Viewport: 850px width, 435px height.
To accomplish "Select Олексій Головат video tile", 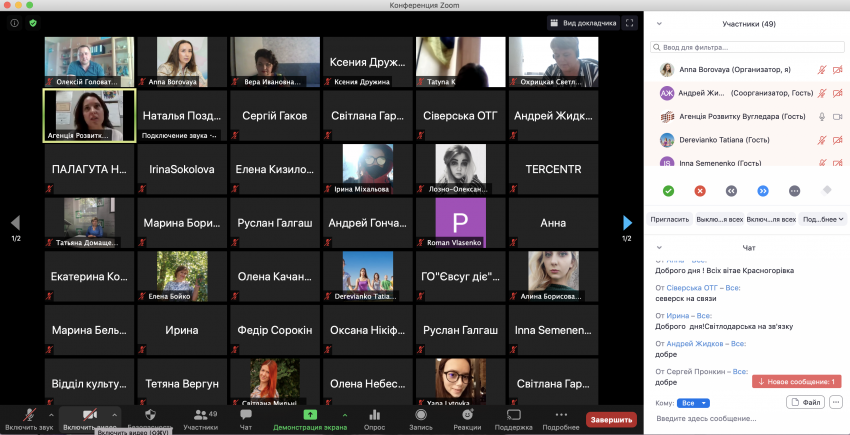I will pos(89,62).
